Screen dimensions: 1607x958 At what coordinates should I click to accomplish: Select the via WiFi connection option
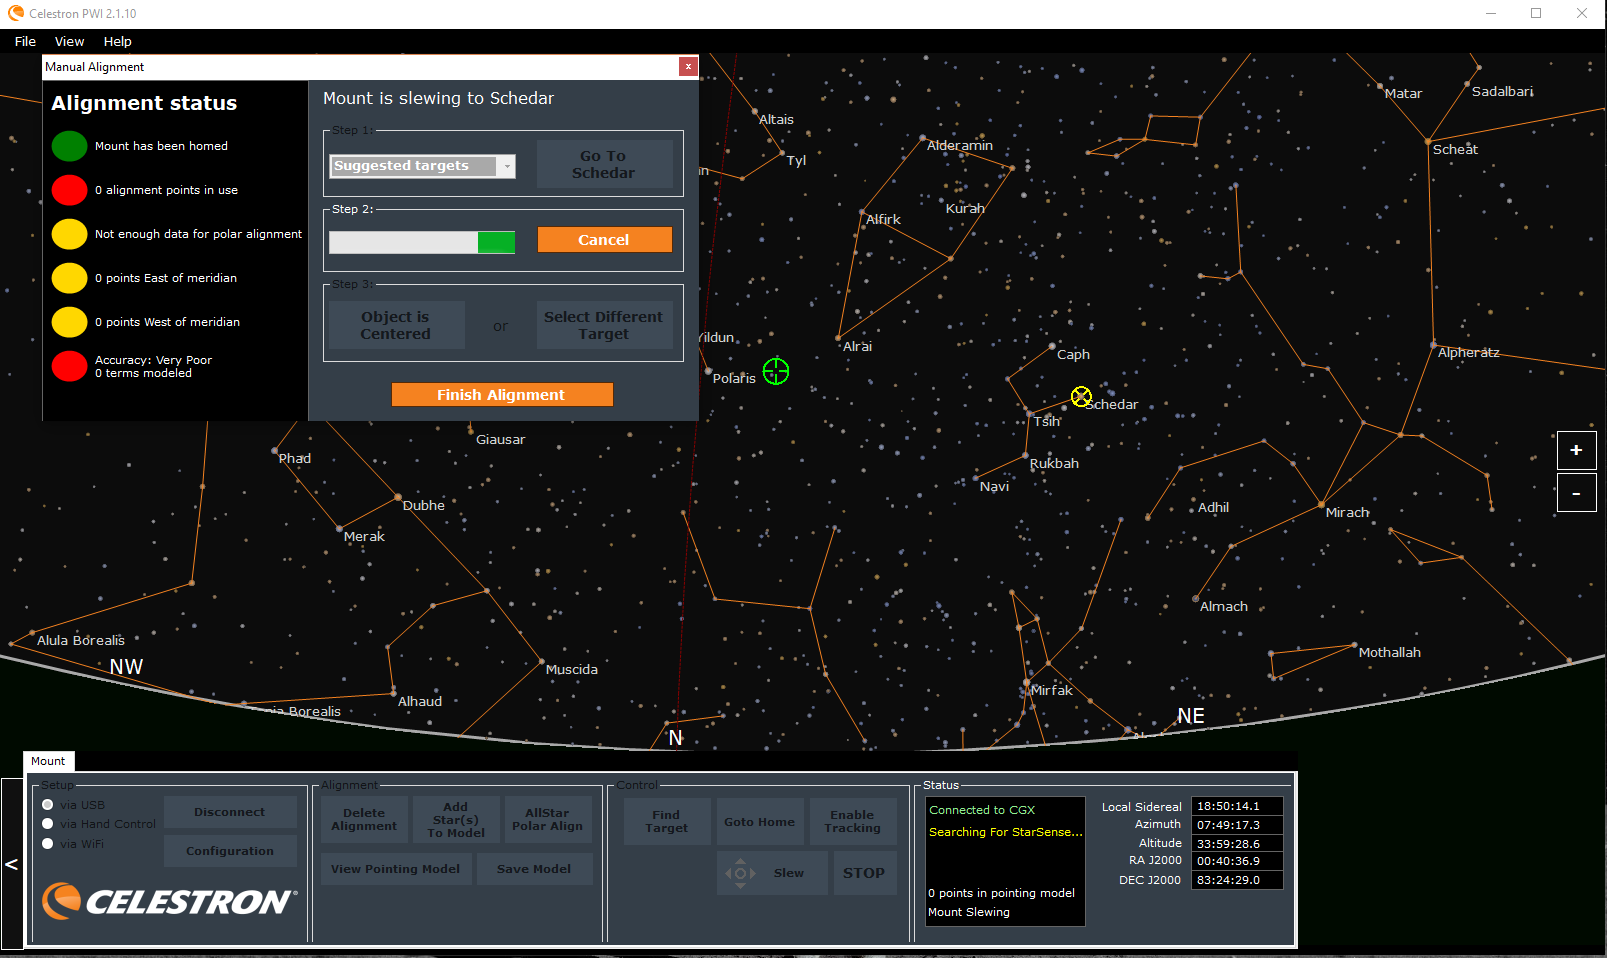click(x=48, y=844)
